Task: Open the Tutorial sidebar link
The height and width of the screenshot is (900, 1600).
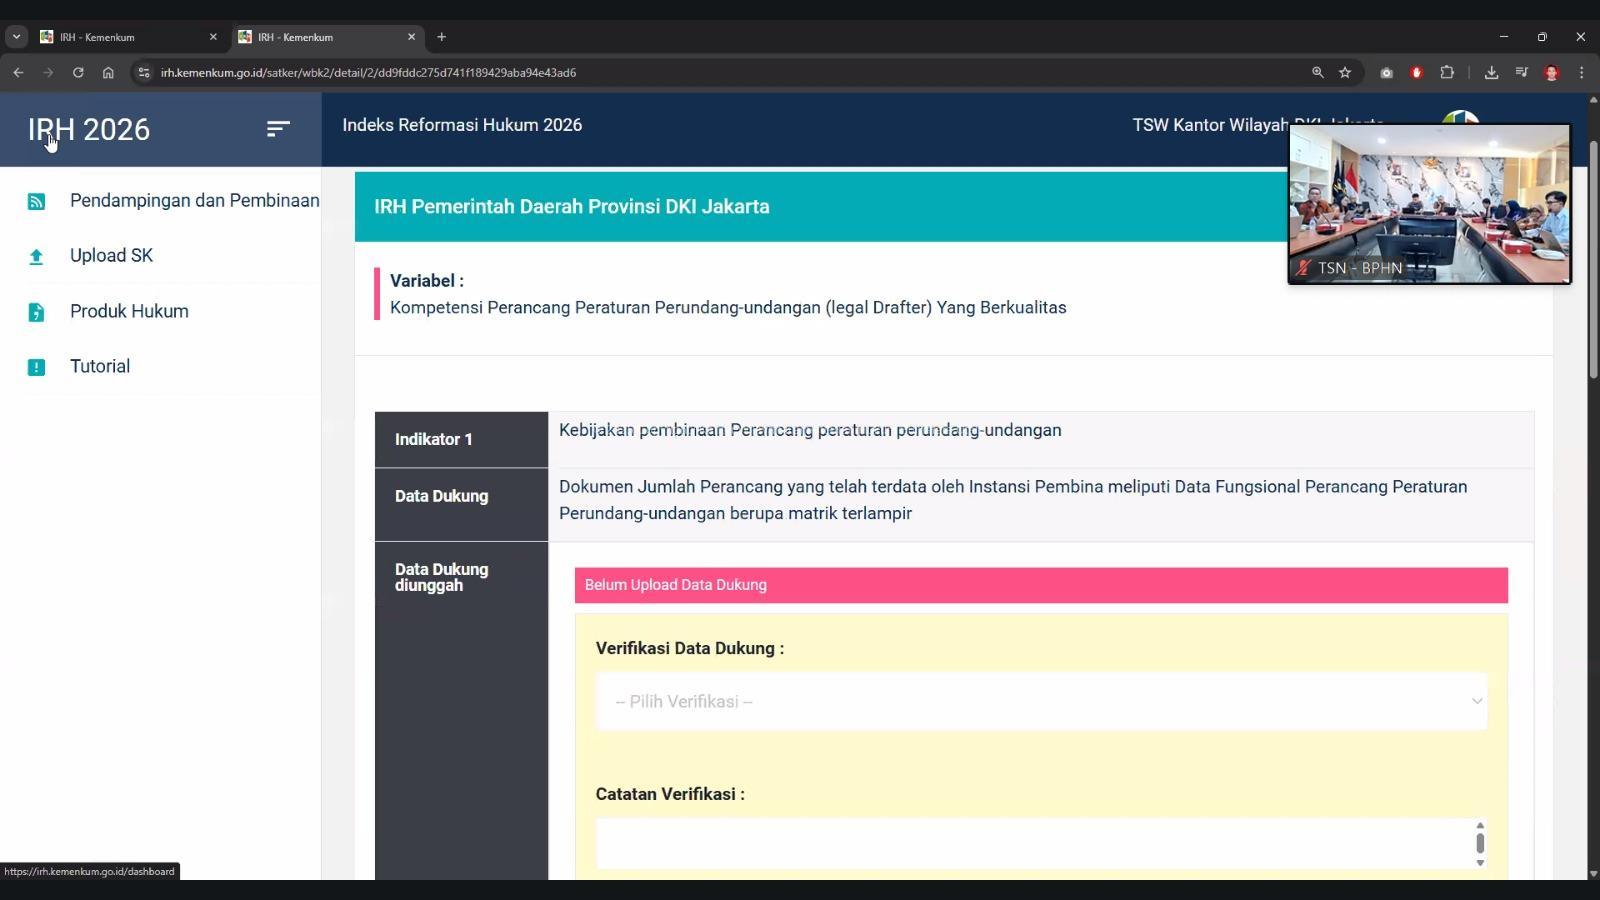Action: point(100,366)
